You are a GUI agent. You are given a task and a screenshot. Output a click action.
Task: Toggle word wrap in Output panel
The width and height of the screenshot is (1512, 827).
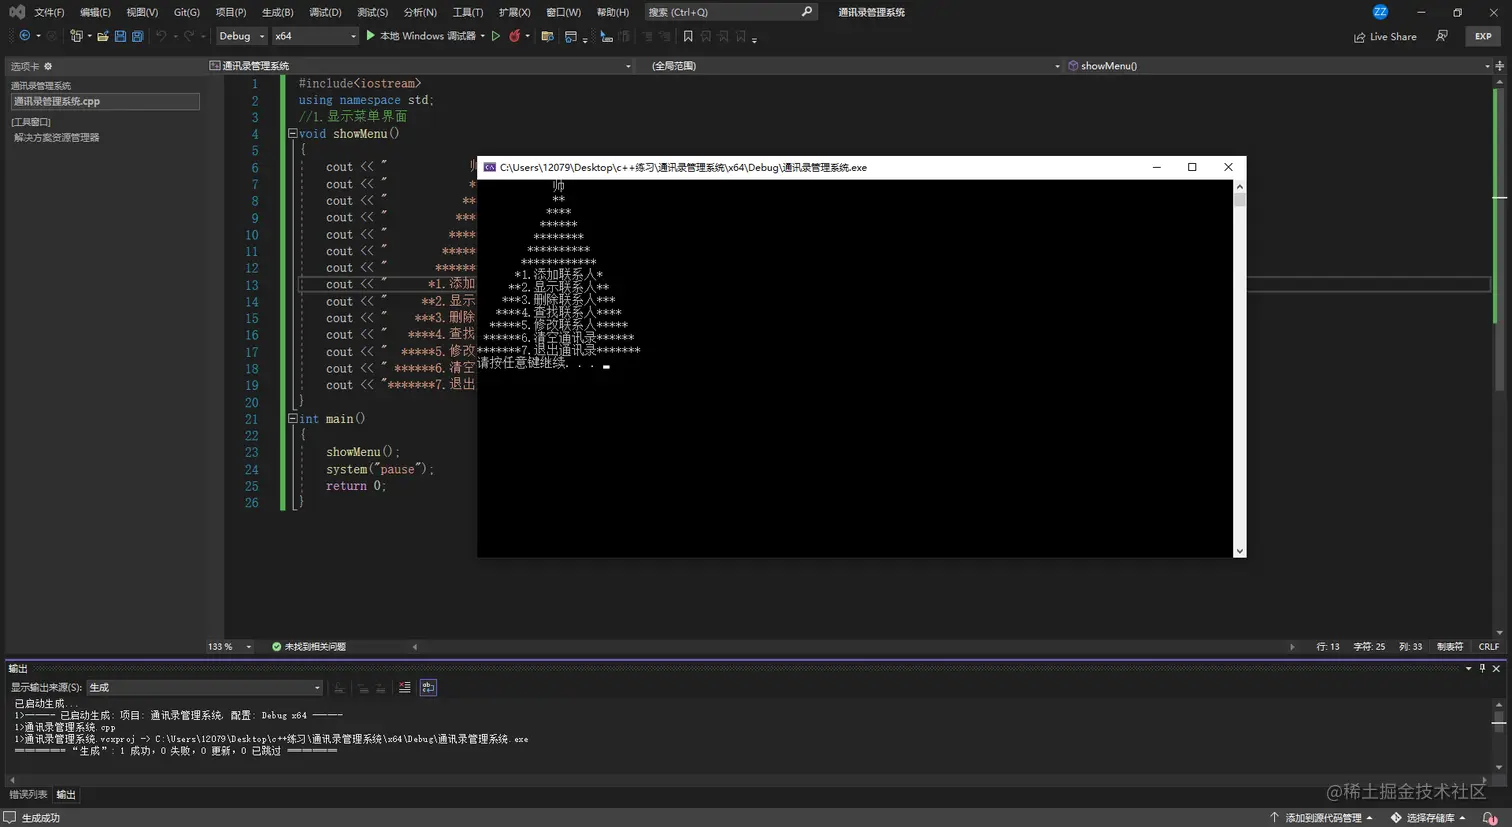coord(428,687)
